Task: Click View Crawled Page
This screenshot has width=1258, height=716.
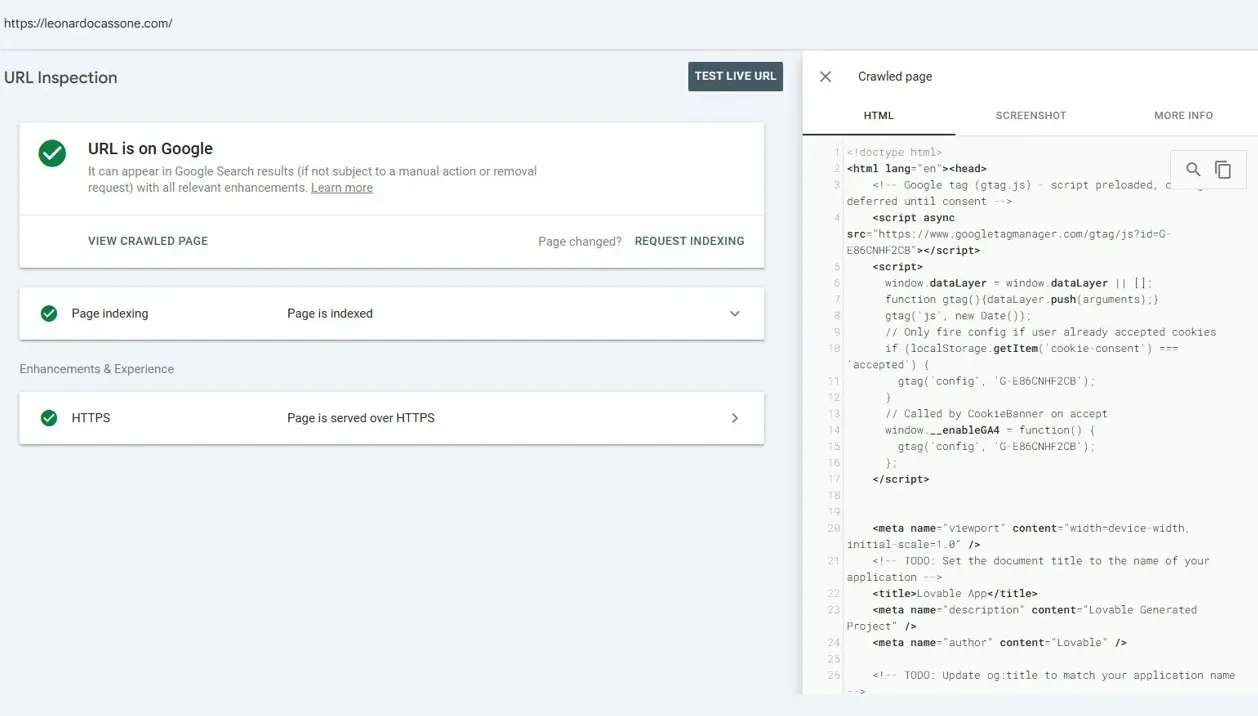Action: [x=148, y=241]
